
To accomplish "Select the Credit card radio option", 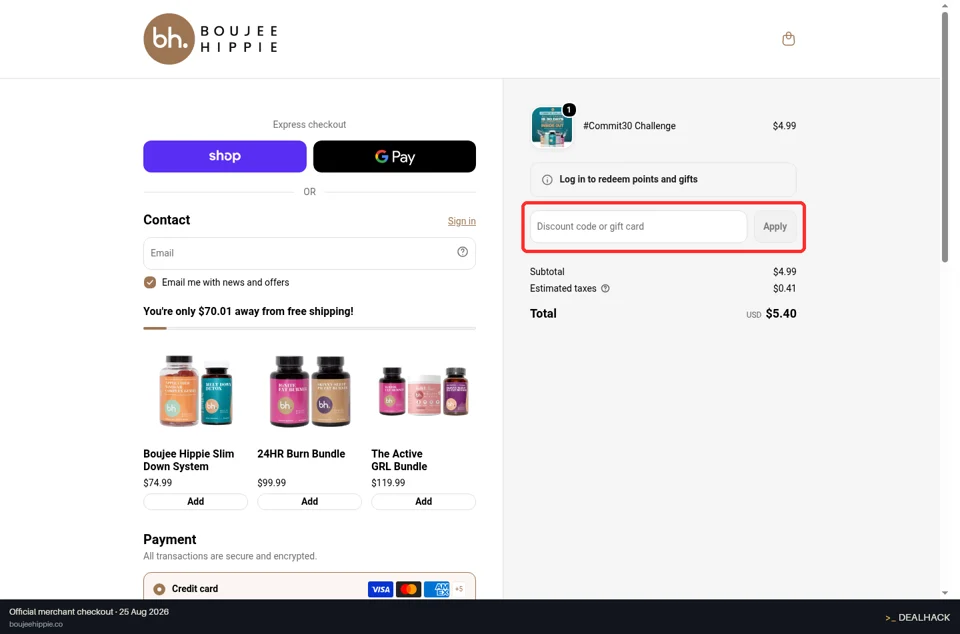I will tap(159, 589).
